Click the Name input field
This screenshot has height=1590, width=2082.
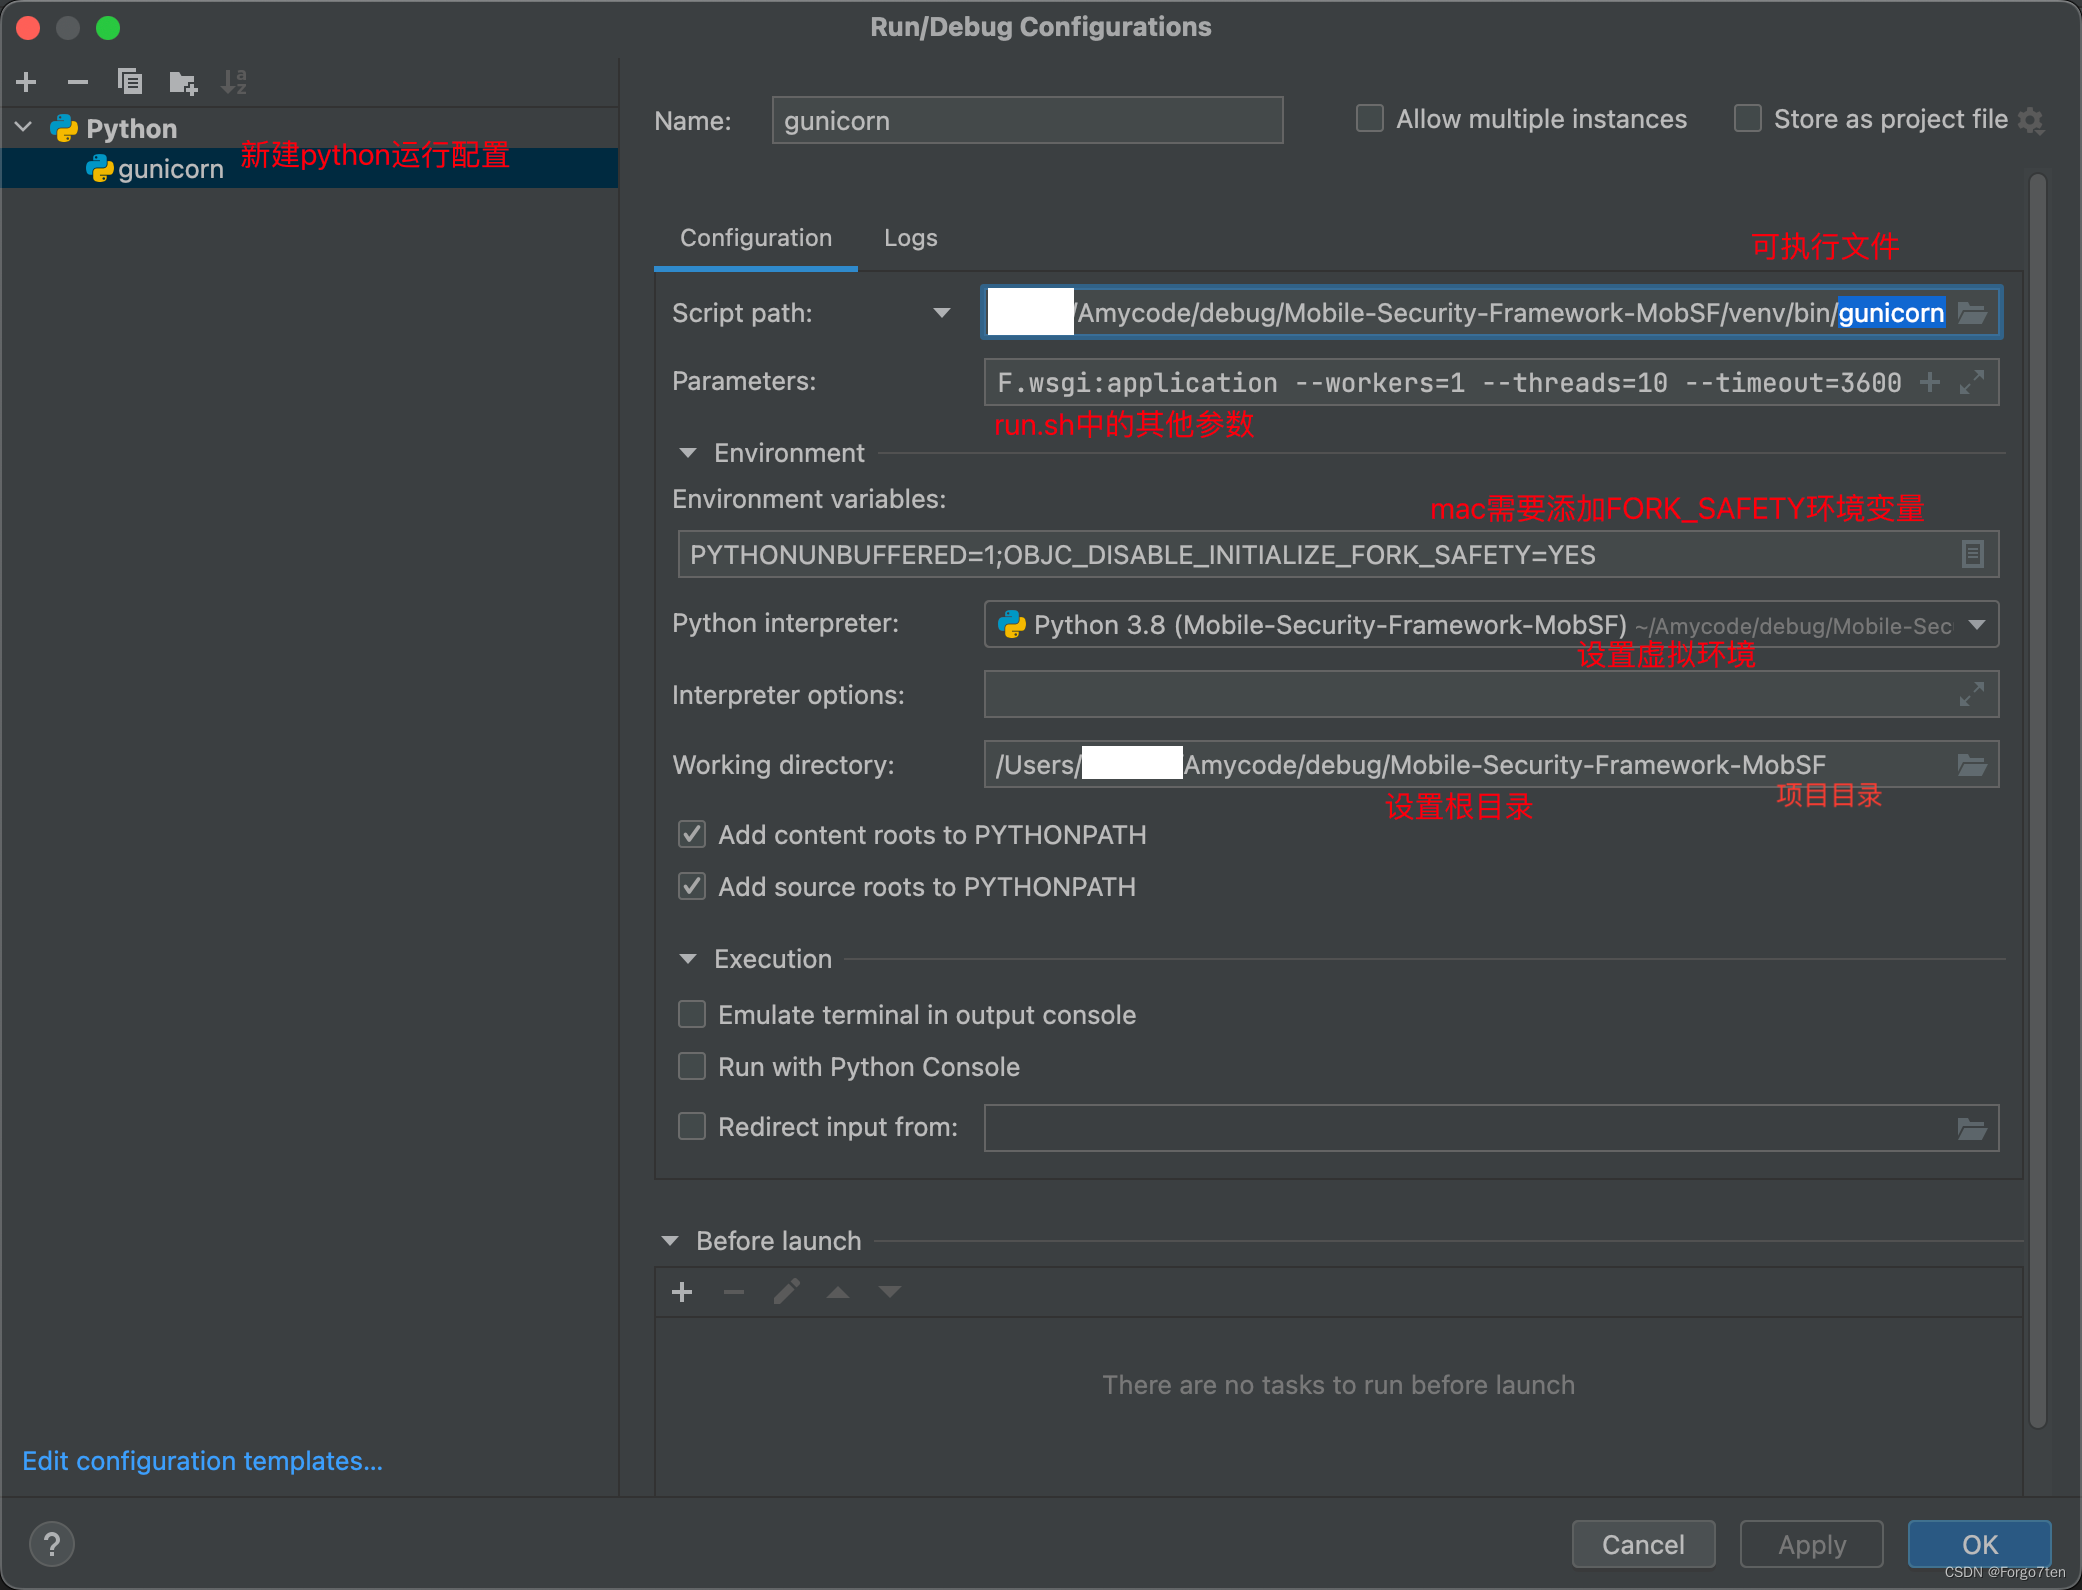click(x=1028, y=120)
